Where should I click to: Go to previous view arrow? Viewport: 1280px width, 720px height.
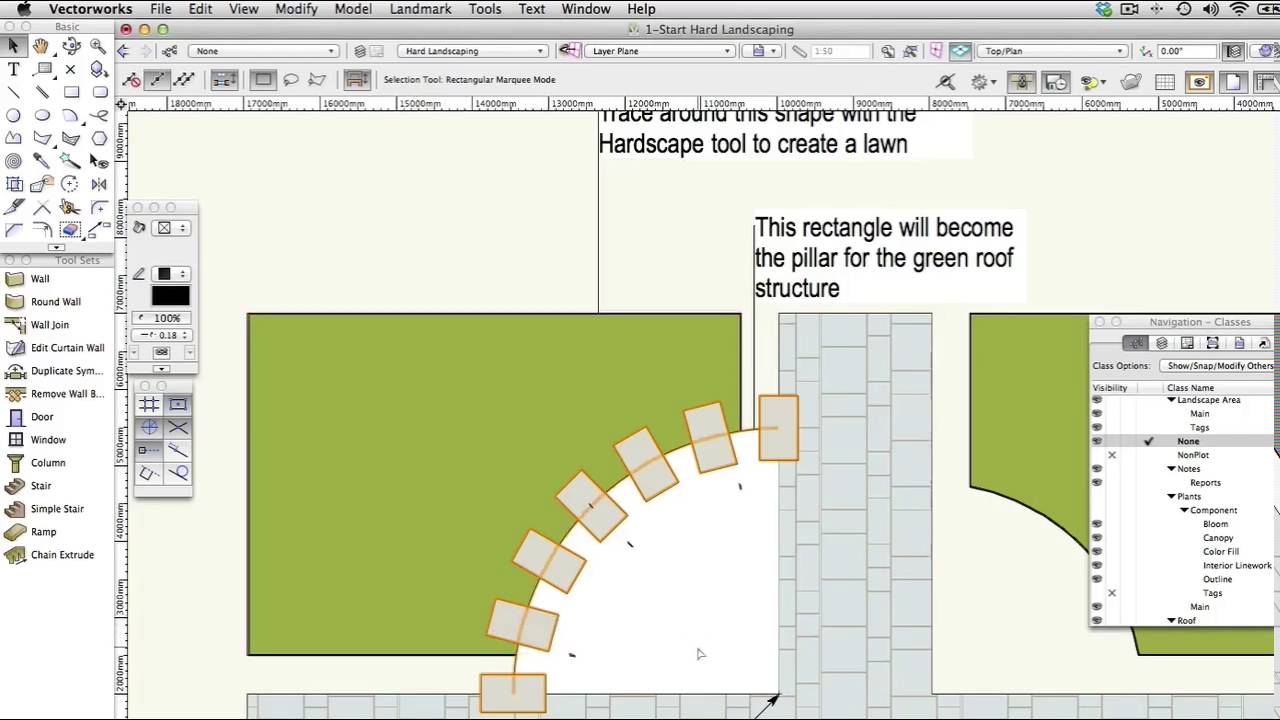point(124,51)
